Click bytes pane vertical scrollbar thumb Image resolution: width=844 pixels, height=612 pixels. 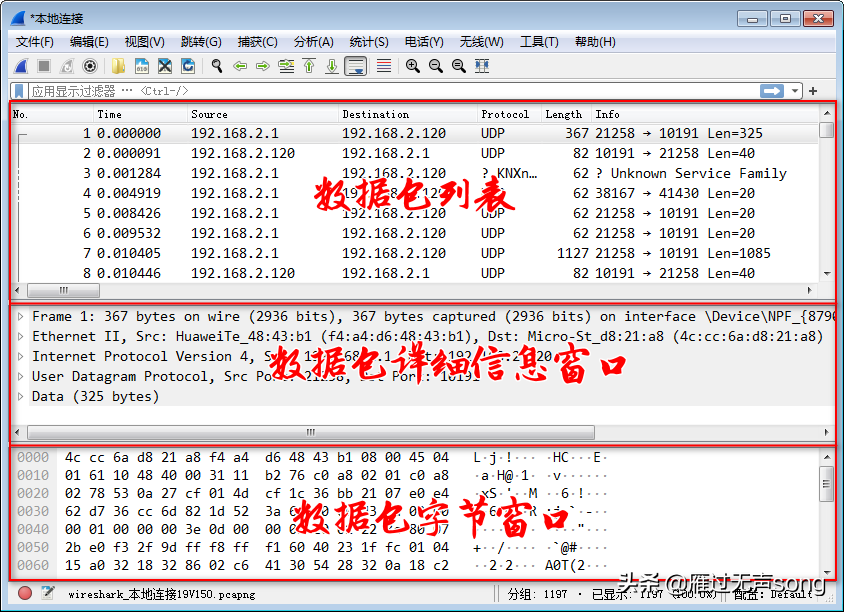[x=826, y=484]
